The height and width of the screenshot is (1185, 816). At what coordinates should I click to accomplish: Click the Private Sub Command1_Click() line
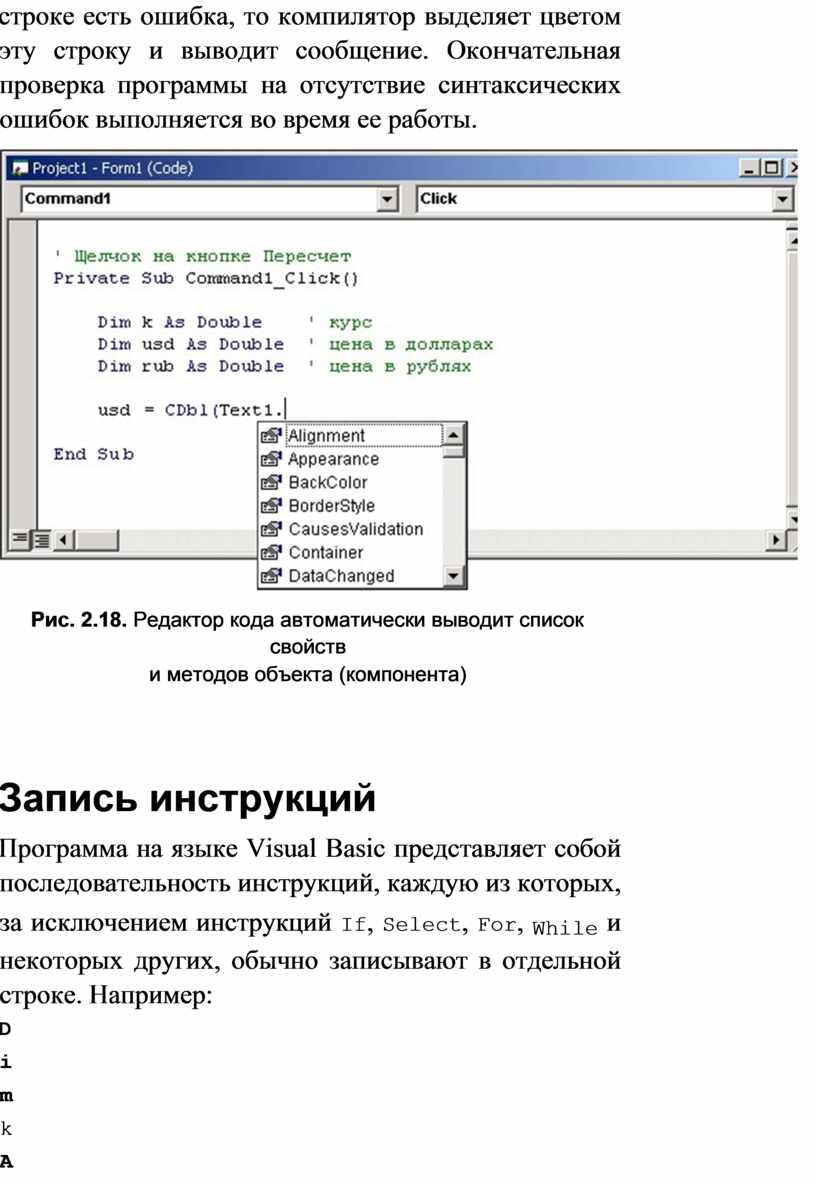click(x=206, y=279)
